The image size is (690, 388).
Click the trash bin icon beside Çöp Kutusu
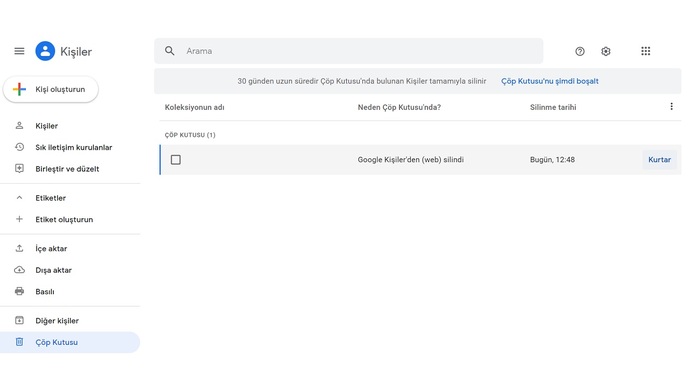[19, 342]
